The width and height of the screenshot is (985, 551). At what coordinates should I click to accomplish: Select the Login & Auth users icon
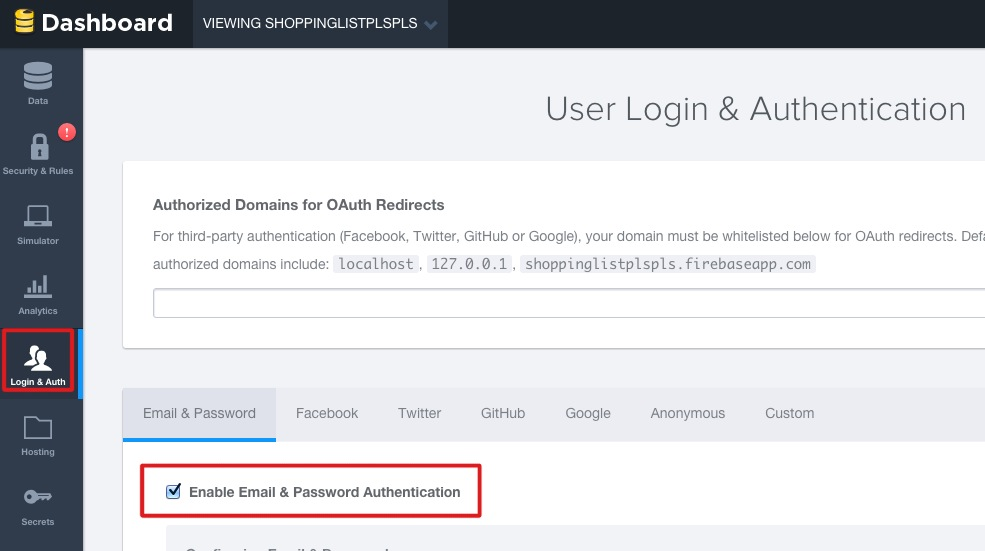tap(38, 357)
